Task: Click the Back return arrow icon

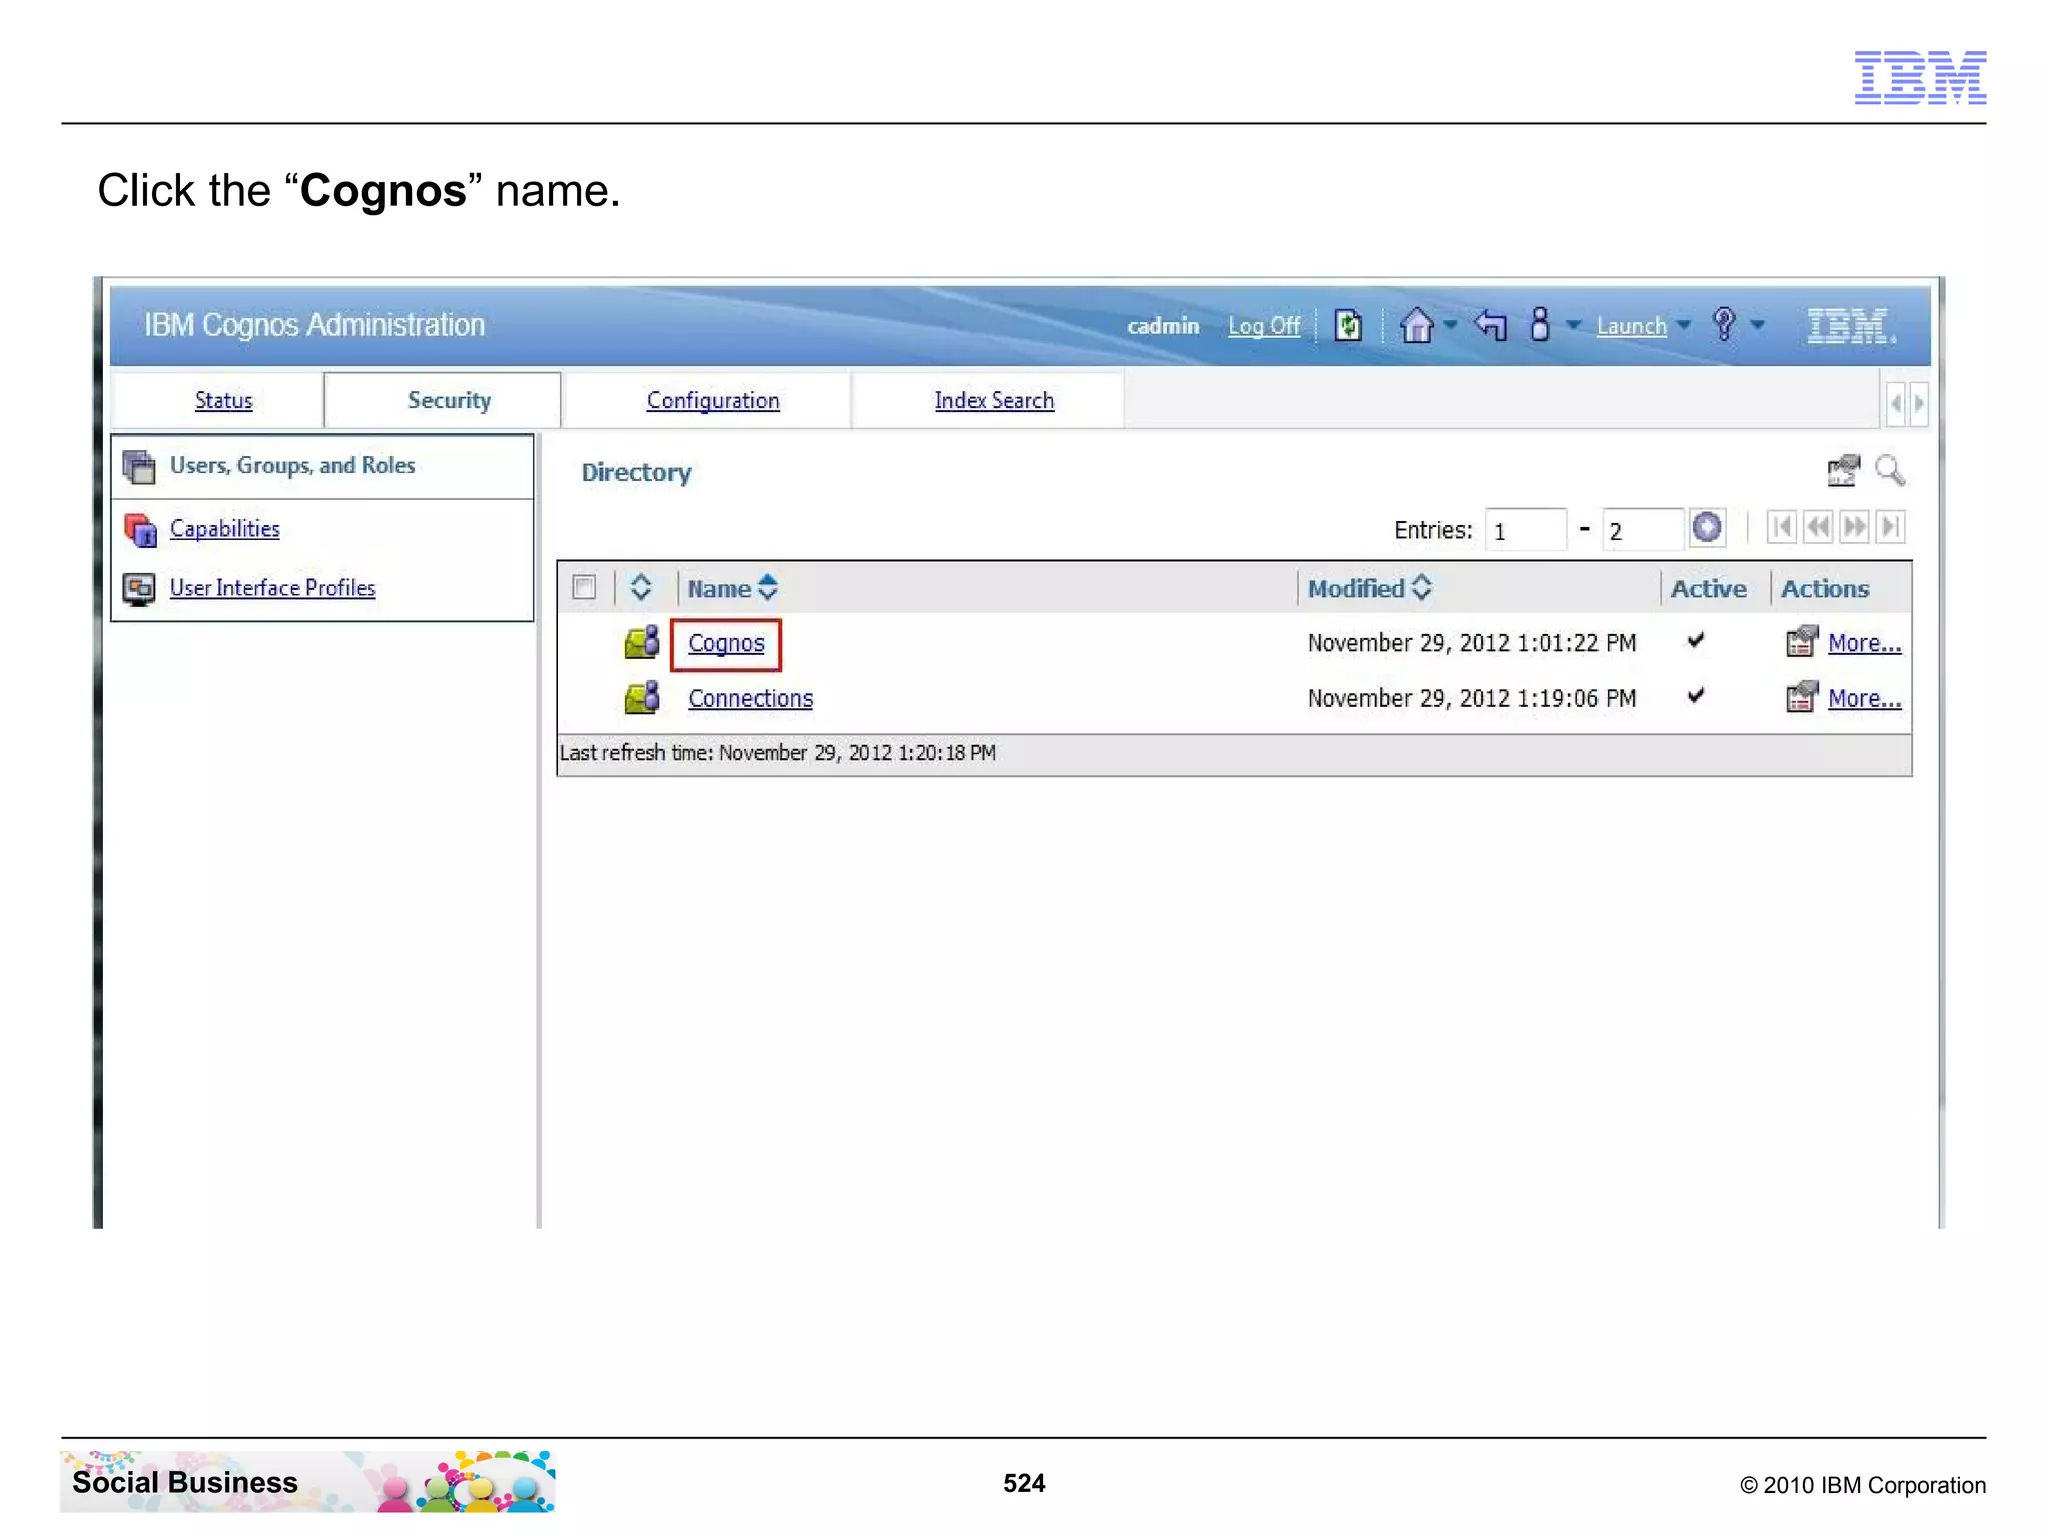Action: [1490, 325]
